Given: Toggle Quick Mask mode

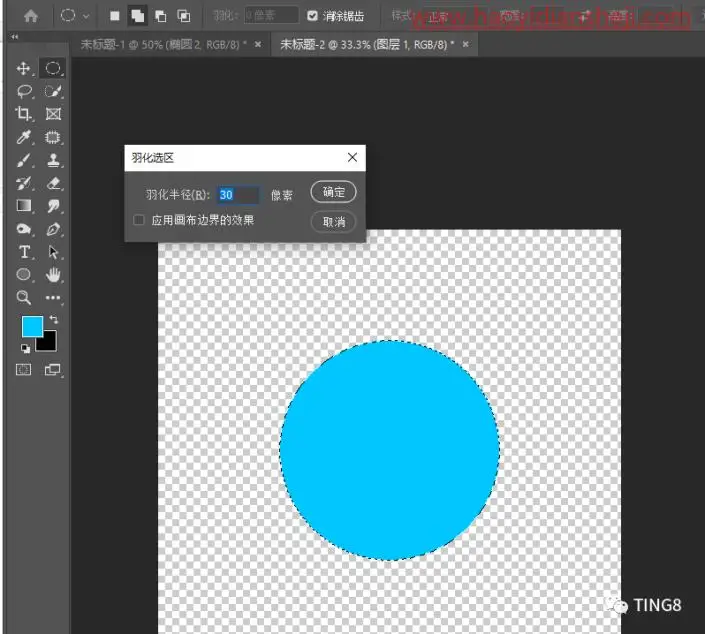Looking at the screenshot, I should point(23,370).
